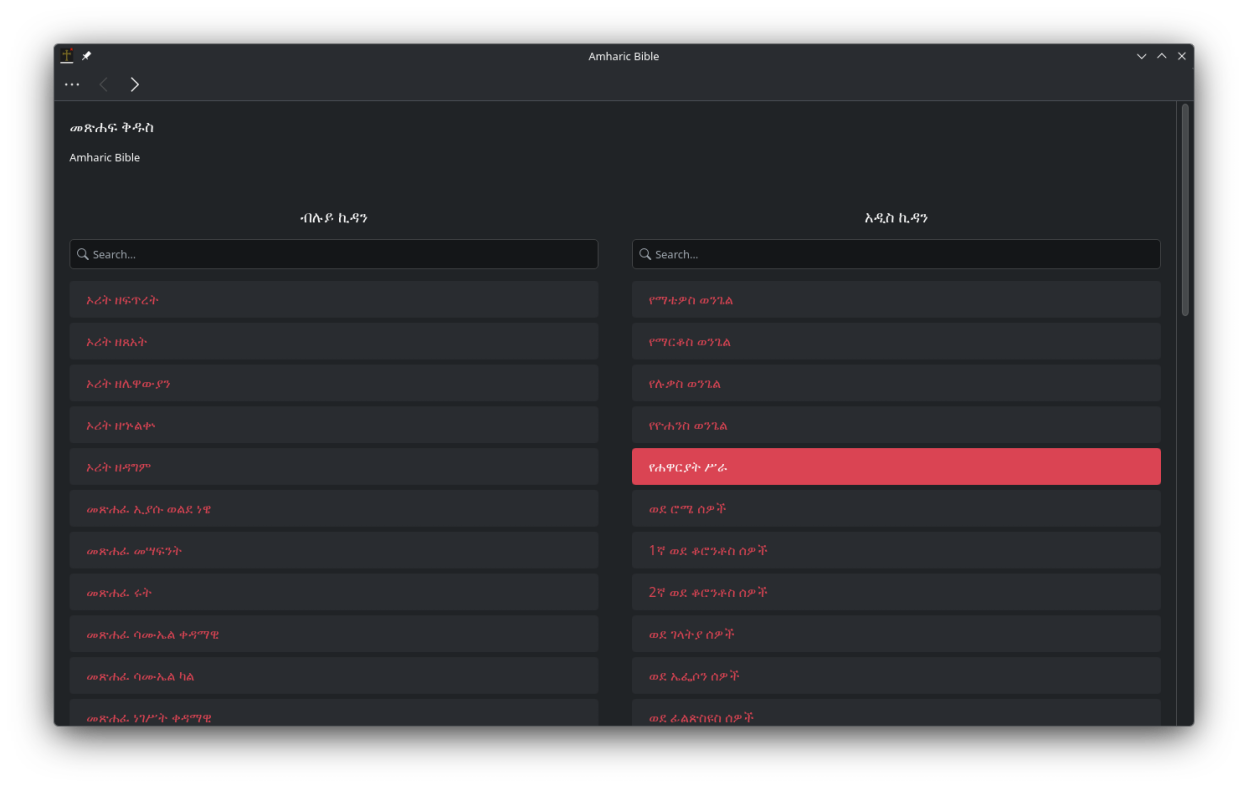
Task: Open ኦሪት ዘፍጥረት from the left list
Action: tap(333, 300)
